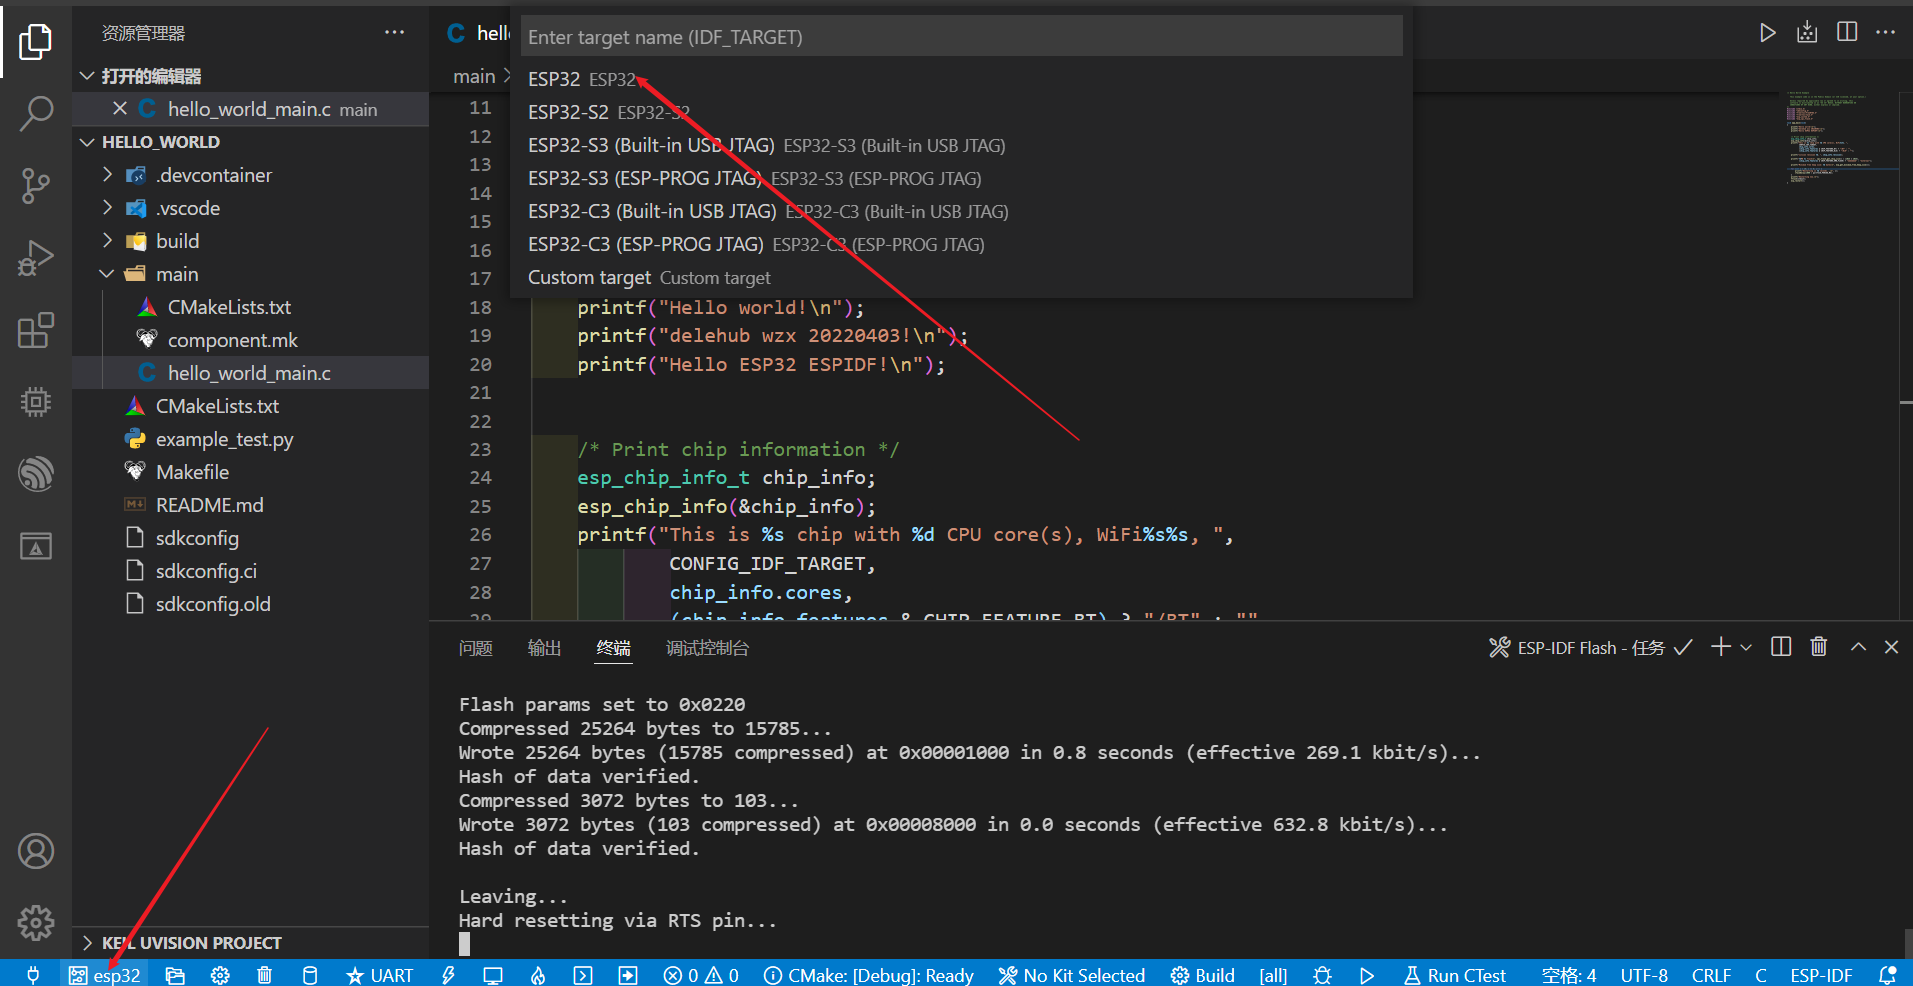Image resolution: width=1913 pixels, height=986 pixels.
Task: Split the editor to the right
Action: [x=1847, y=32]
